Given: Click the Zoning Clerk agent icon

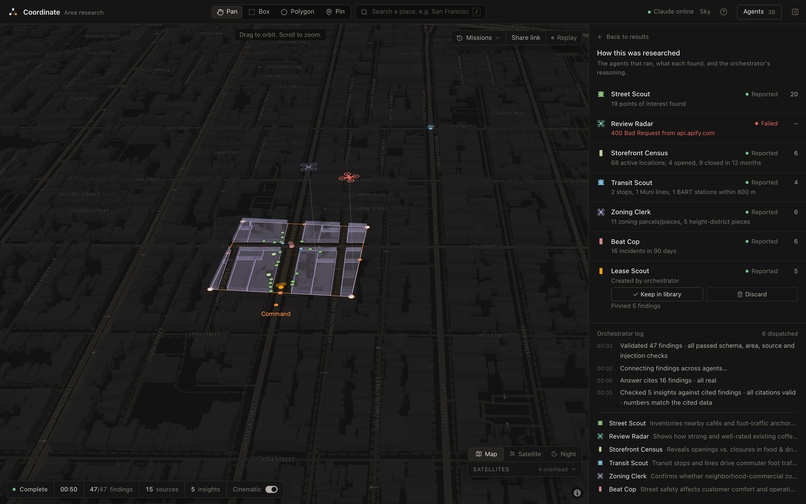Looking at the screenshot, I should (x=600, y=212).
